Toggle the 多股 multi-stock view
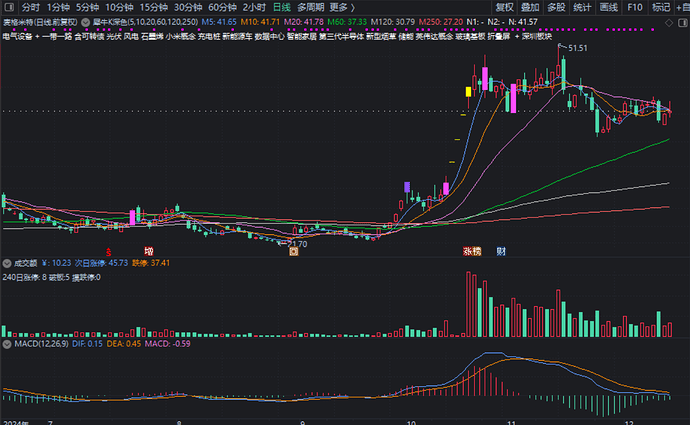 coord(556,6)
